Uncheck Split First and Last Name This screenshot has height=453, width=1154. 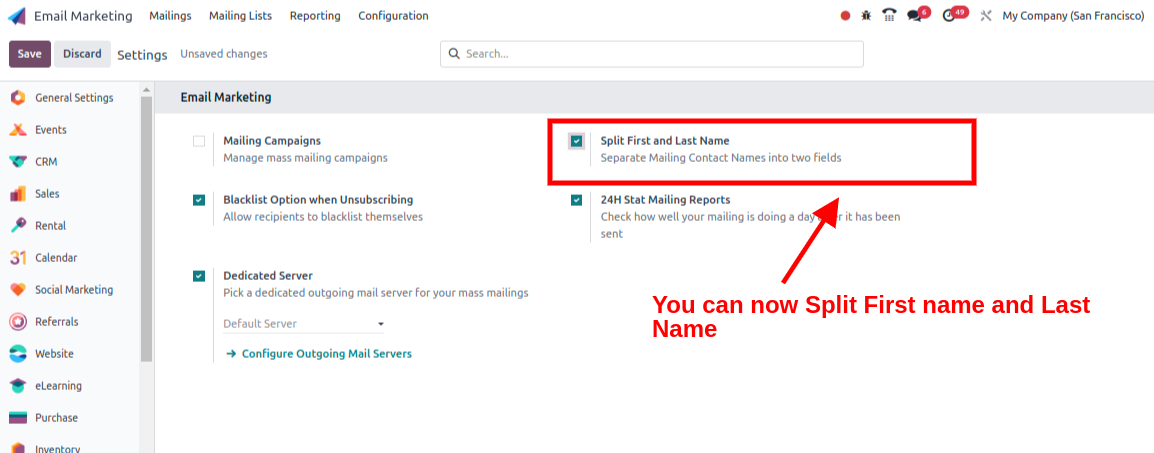(576, 141)
